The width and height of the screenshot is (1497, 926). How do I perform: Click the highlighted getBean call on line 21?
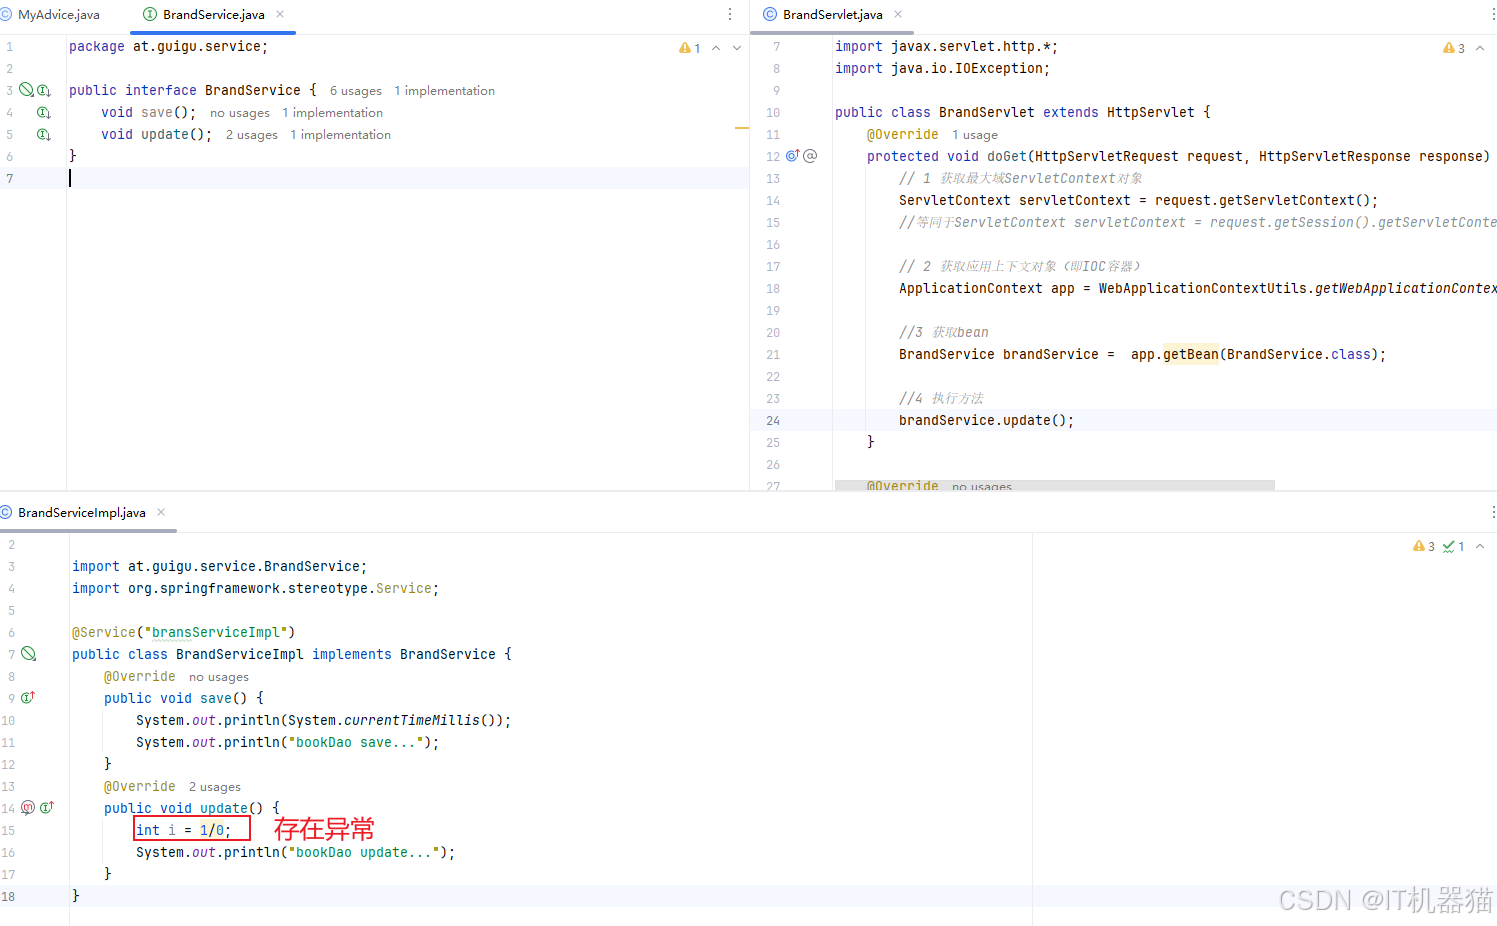tap(1190, 355)
